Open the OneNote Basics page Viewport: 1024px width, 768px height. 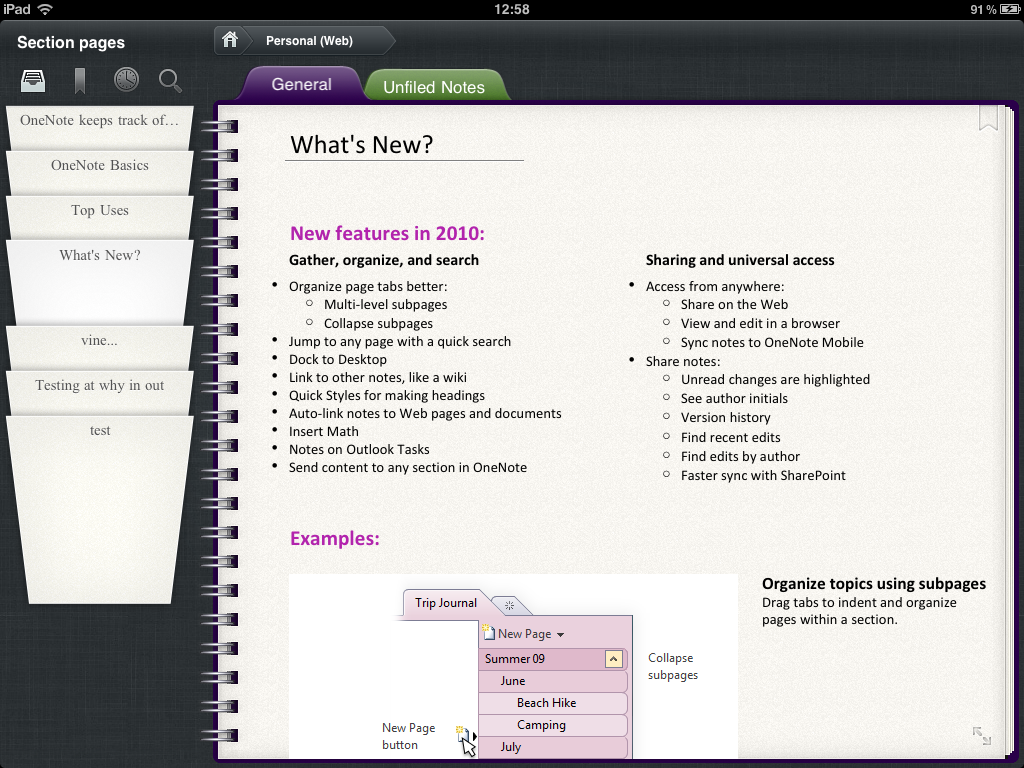coord(99,172)
